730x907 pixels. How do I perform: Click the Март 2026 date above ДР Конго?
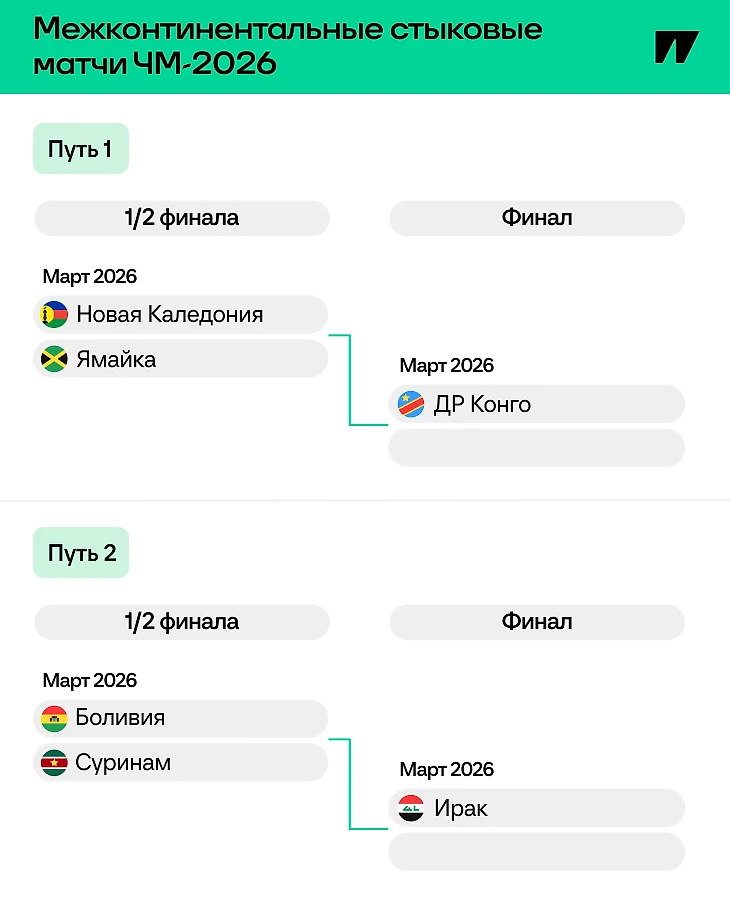(447, 366)
